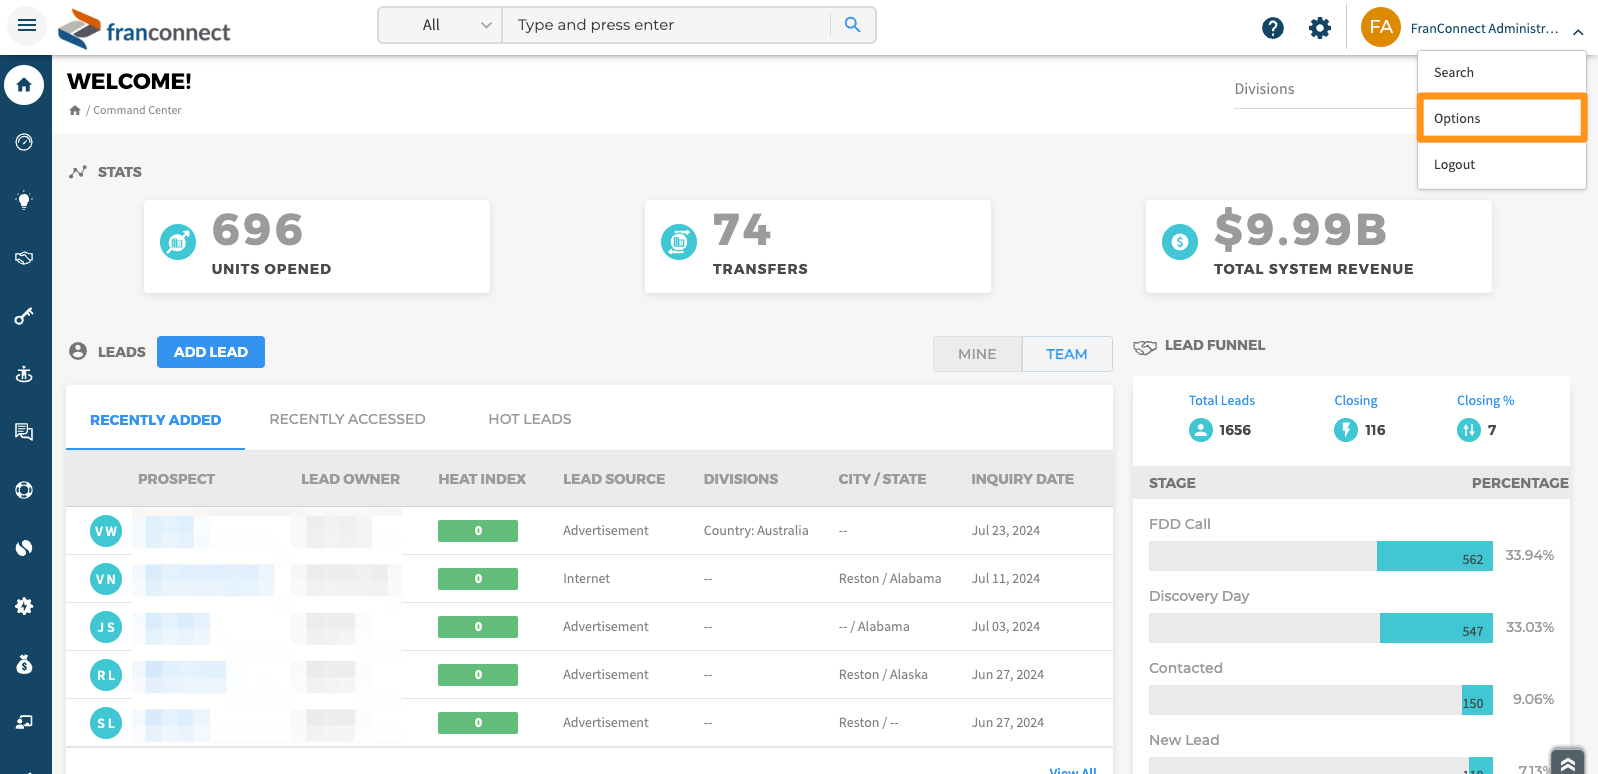Click the FA user avatar
The width and height of the screenshot is (1598, 774).
pos(1381,27)
